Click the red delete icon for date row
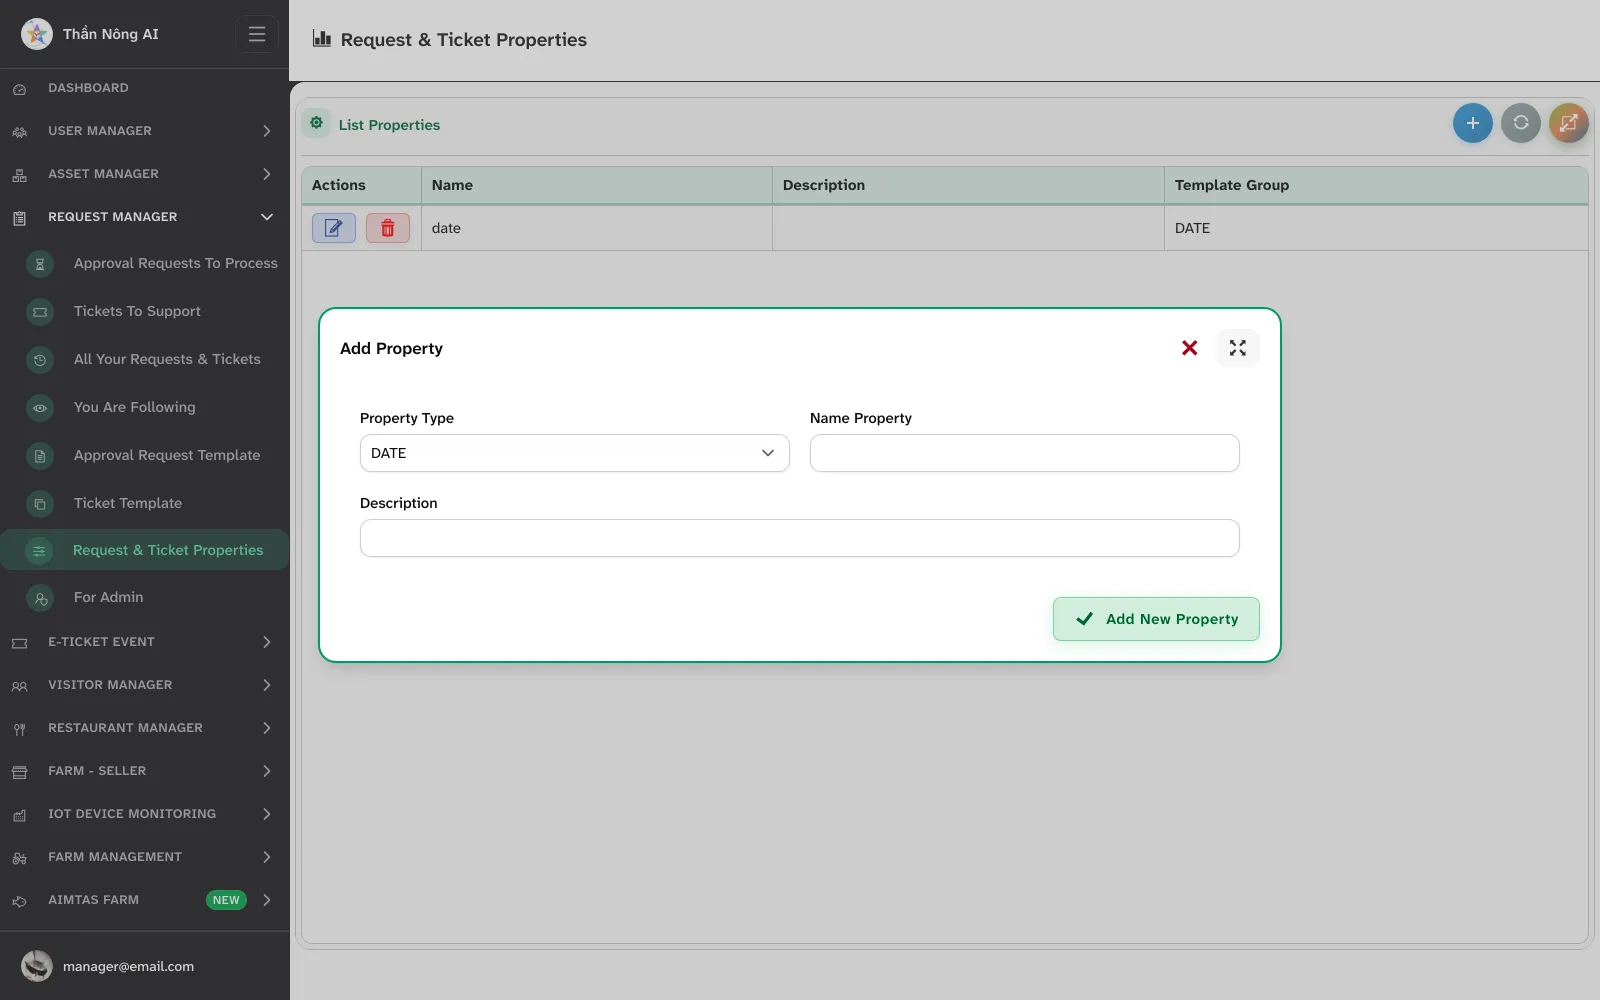Screen dimensions: 1600x1000 point(388,228)
